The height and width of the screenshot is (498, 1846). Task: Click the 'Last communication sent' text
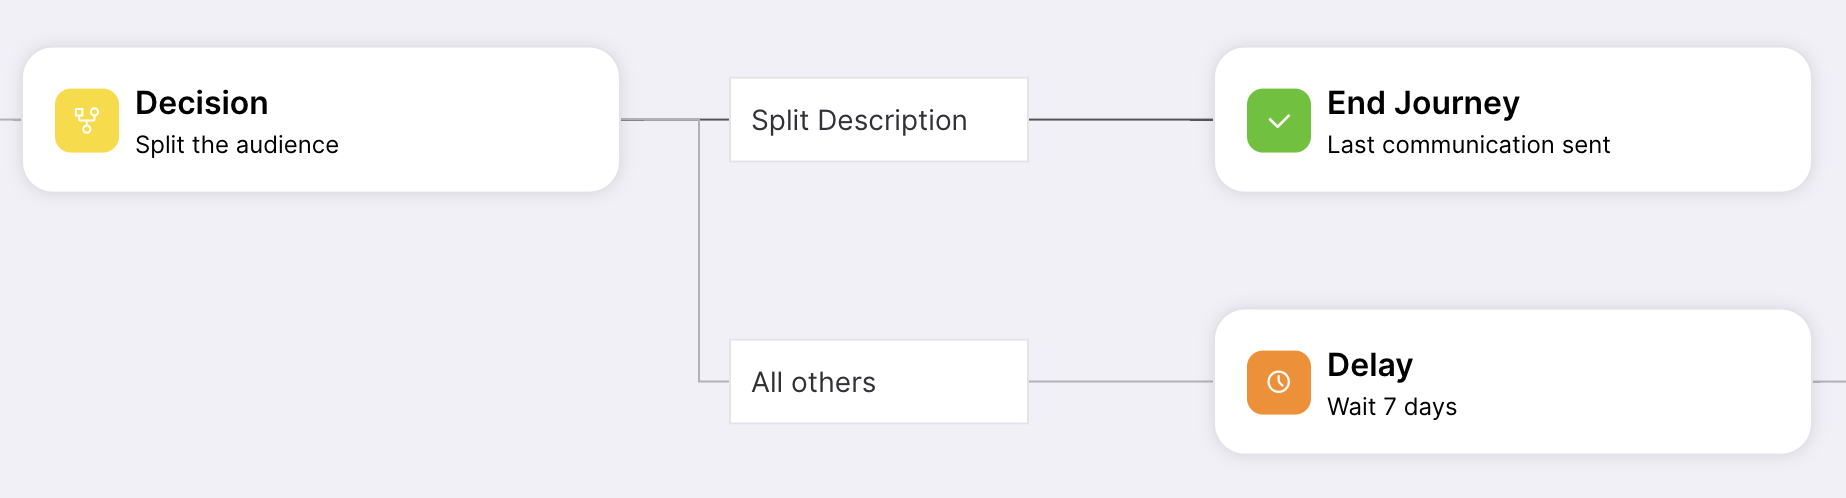[x=1468, y=145]
